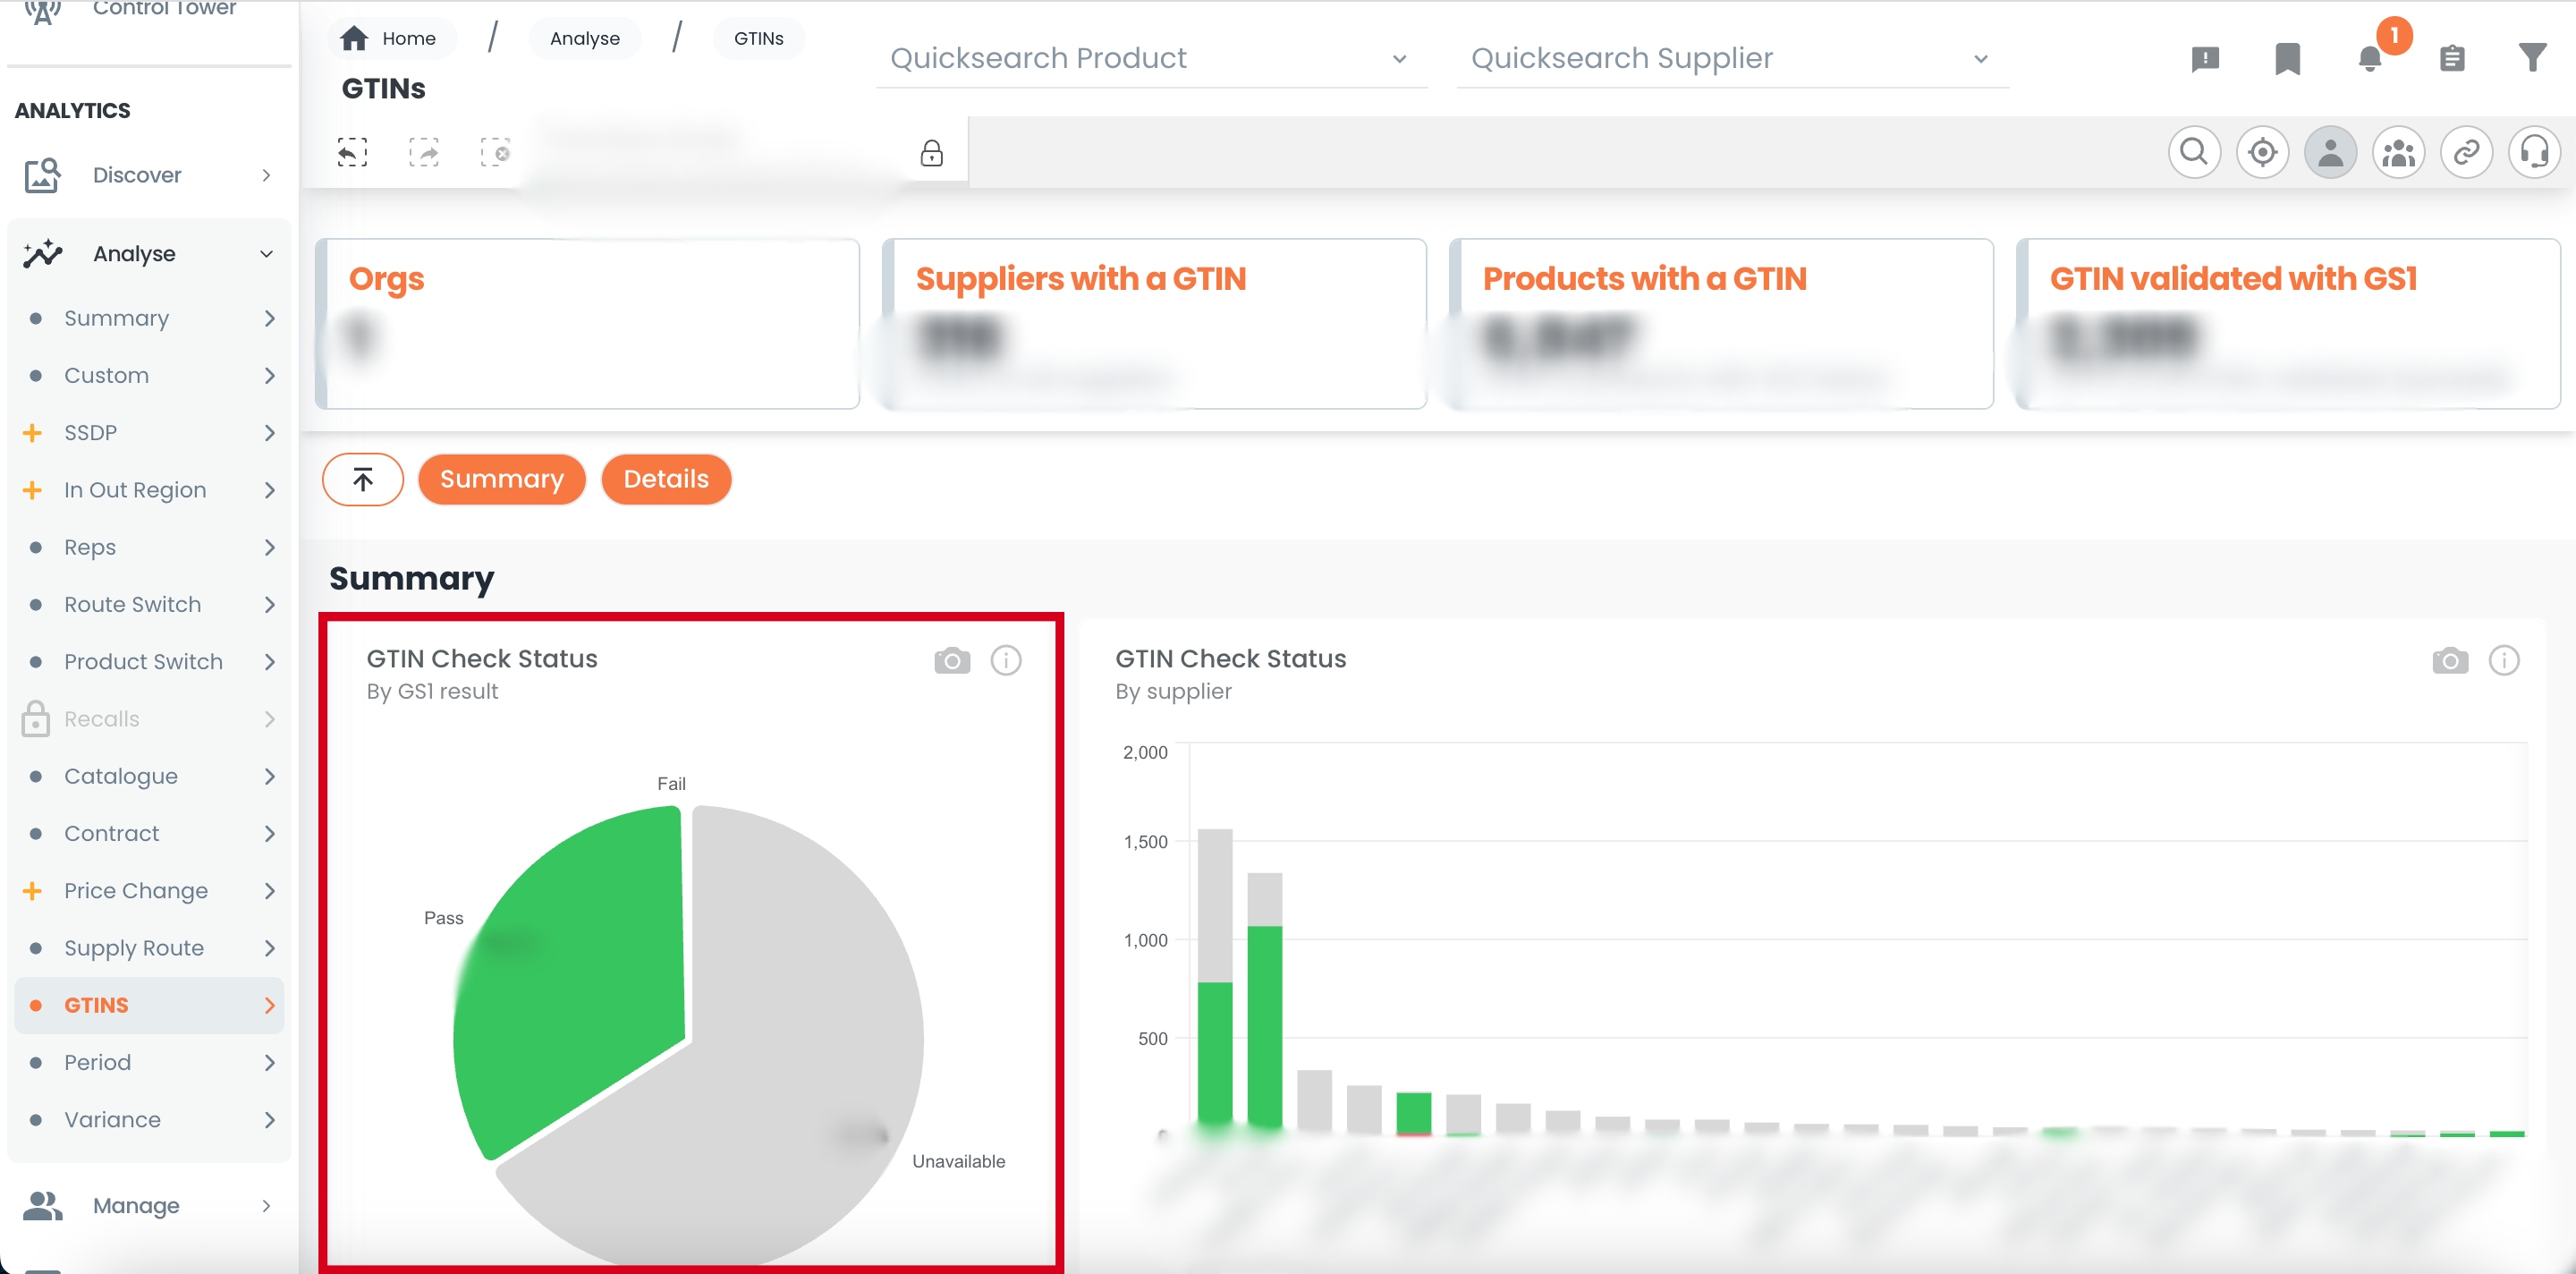The image size is (2576, 1274).
Task: Open the Product Switch sidebar item
Action: 150,662
